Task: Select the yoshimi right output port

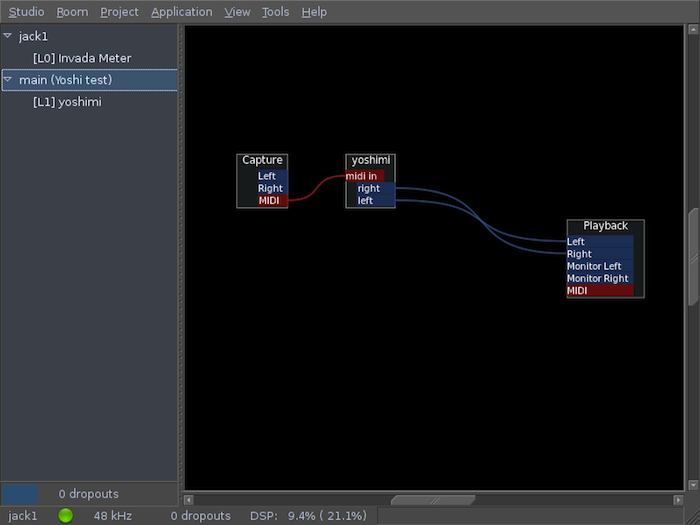Action: (x=369, y=188)
